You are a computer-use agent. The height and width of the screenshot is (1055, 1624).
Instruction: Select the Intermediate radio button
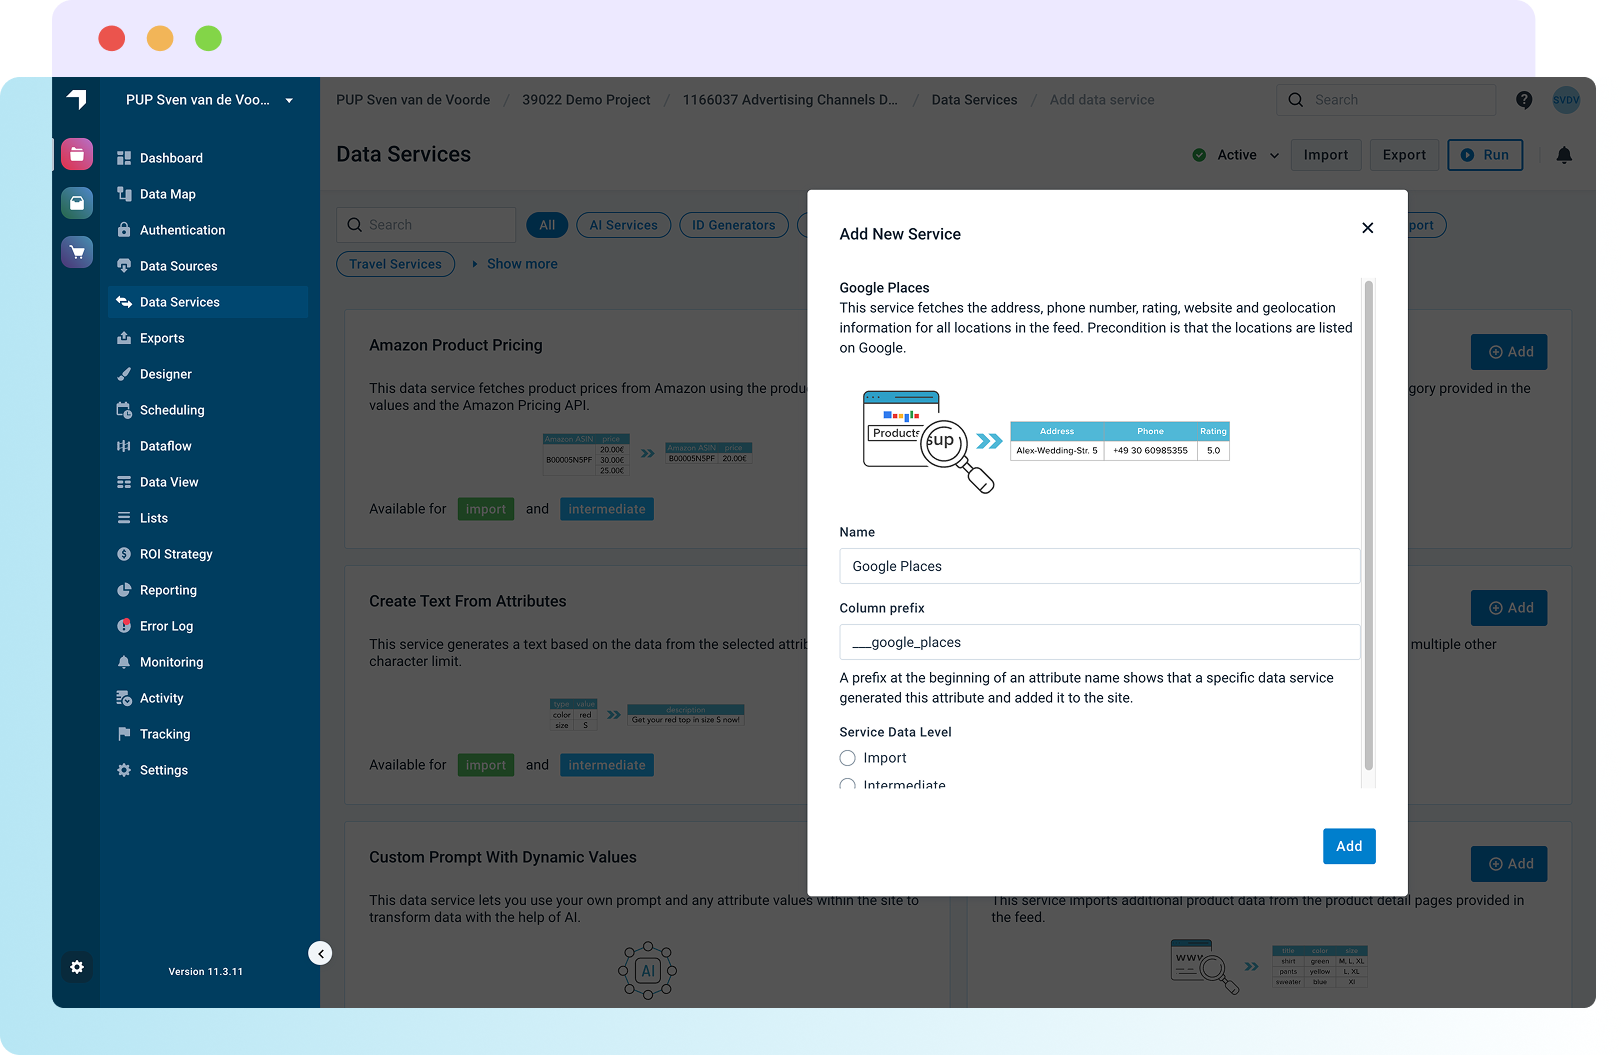[x=848, y=785]
